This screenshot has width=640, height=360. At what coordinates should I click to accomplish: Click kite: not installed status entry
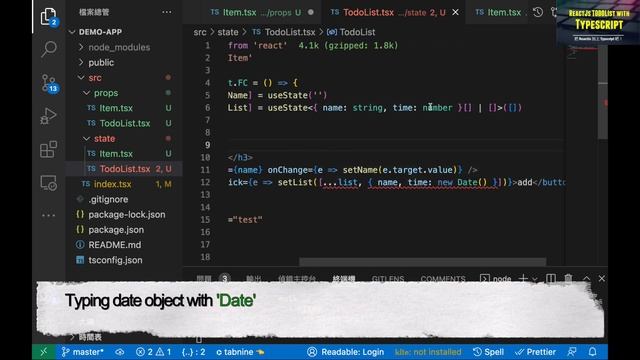click(x=428, y=352)
